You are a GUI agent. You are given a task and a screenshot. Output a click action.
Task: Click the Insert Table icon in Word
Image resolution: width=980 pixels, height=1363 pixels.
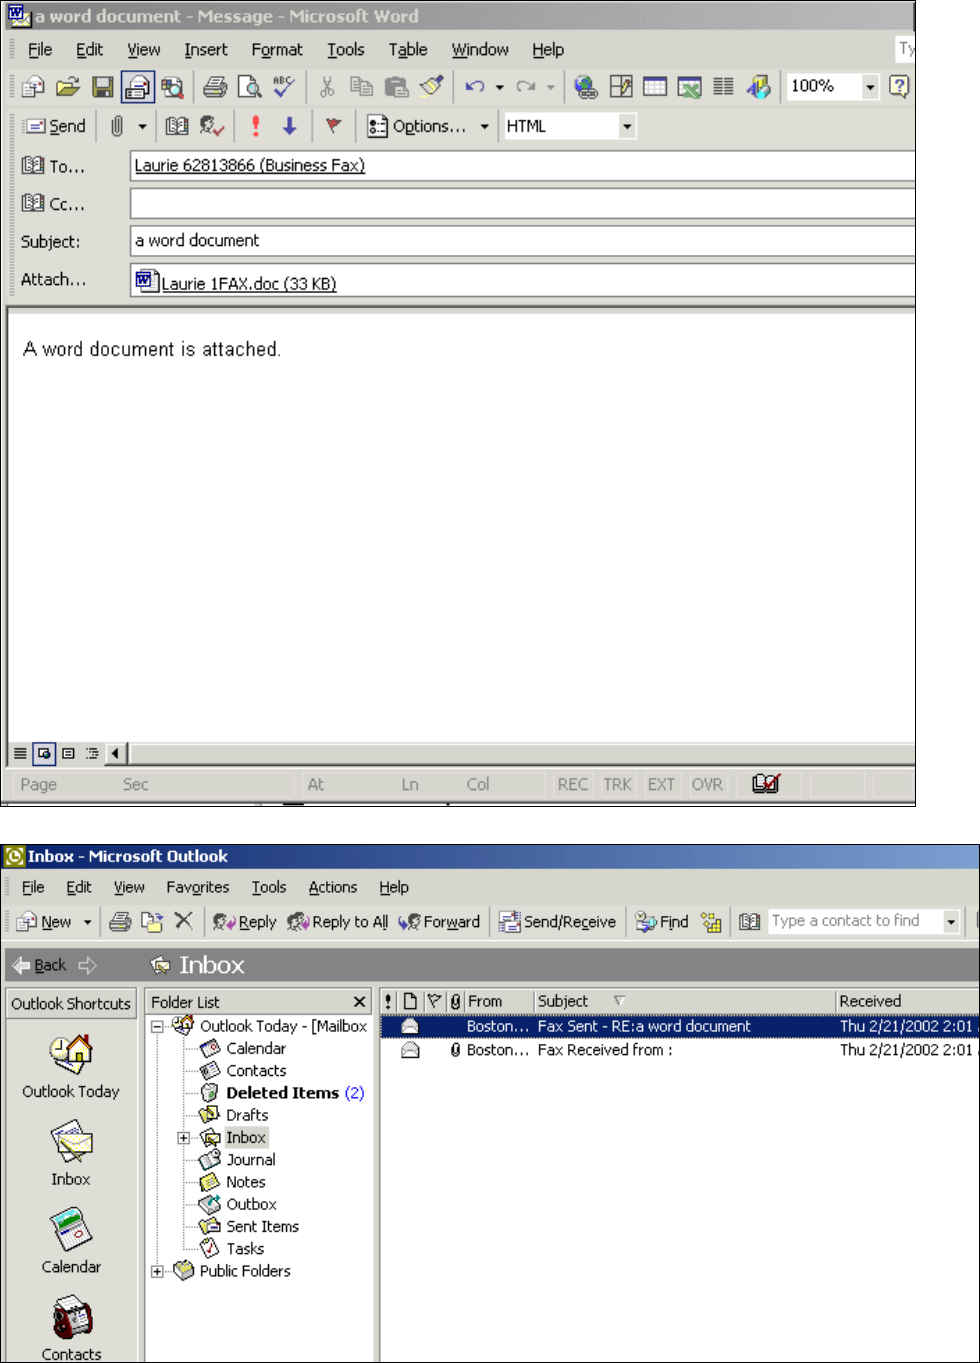tap(655, 87)
